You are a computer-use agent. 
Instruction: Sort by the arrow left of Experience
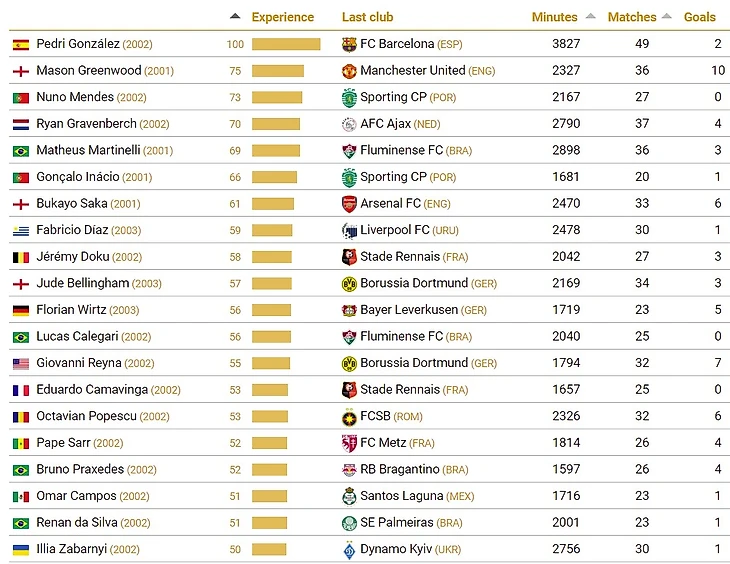(235, 16)
